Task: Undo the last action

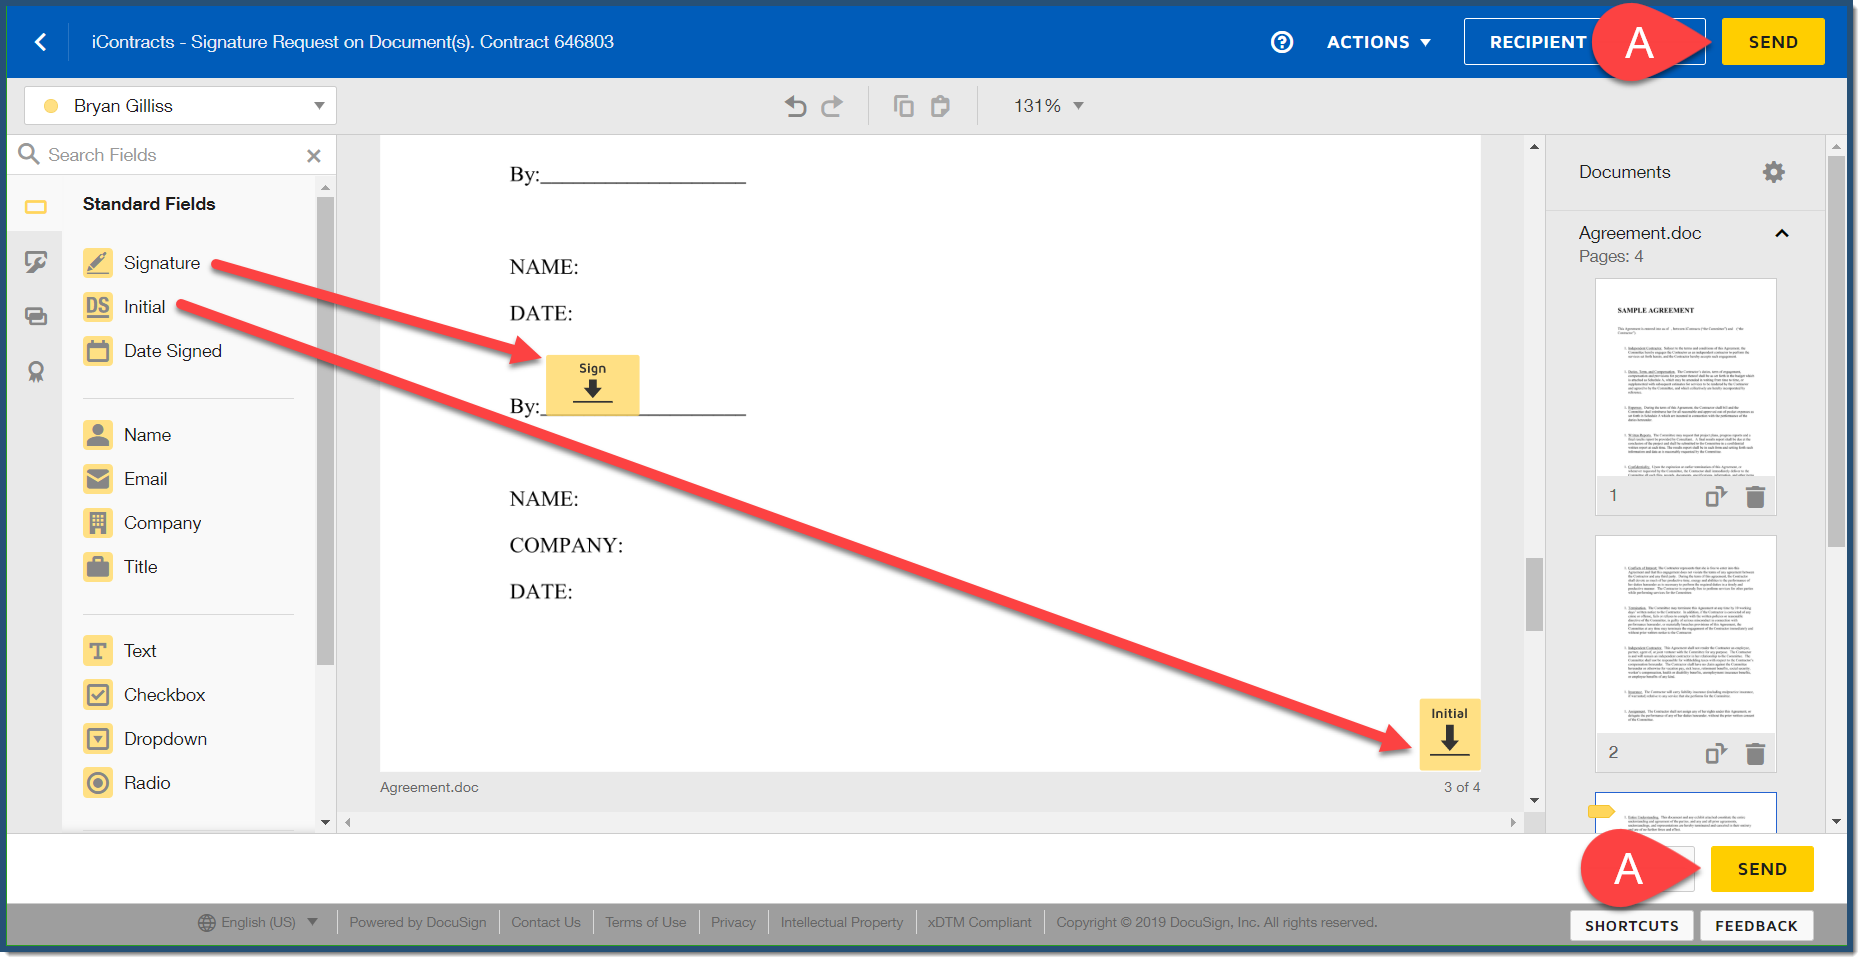Action: click(796, 106)
